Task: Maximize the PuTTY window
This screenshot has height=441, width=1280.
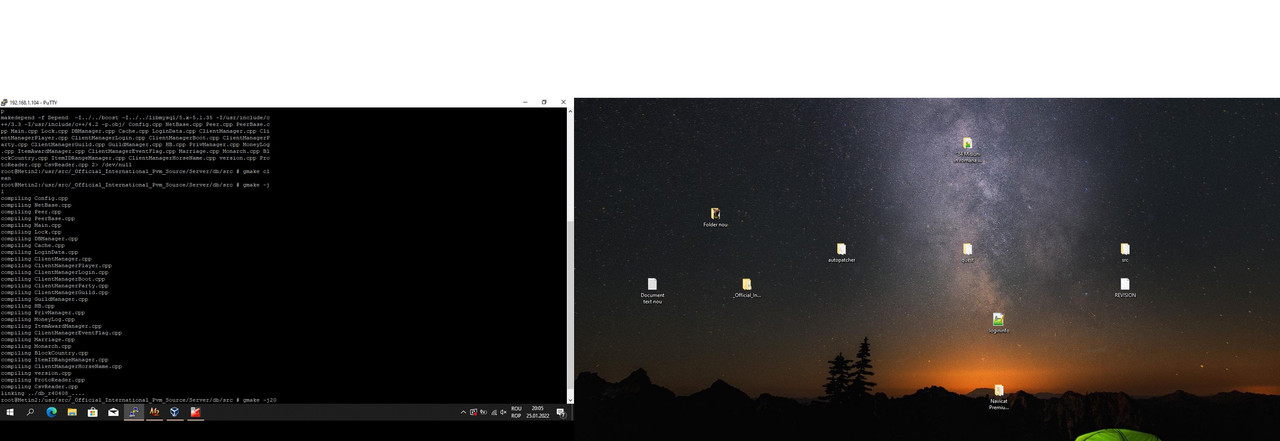Action: point(544,102)
